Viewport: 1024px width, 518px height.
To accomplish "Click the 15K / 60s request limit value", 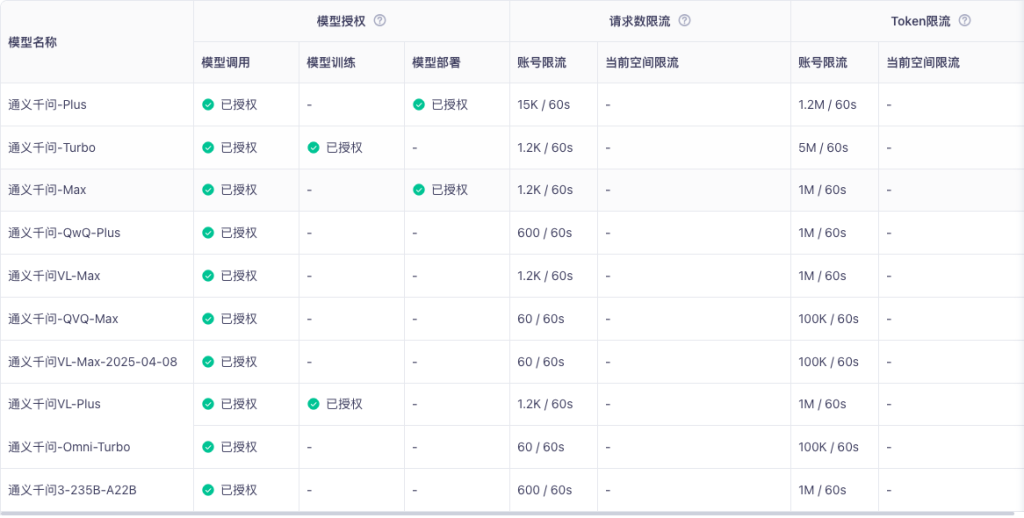I will tap(543, 105).
